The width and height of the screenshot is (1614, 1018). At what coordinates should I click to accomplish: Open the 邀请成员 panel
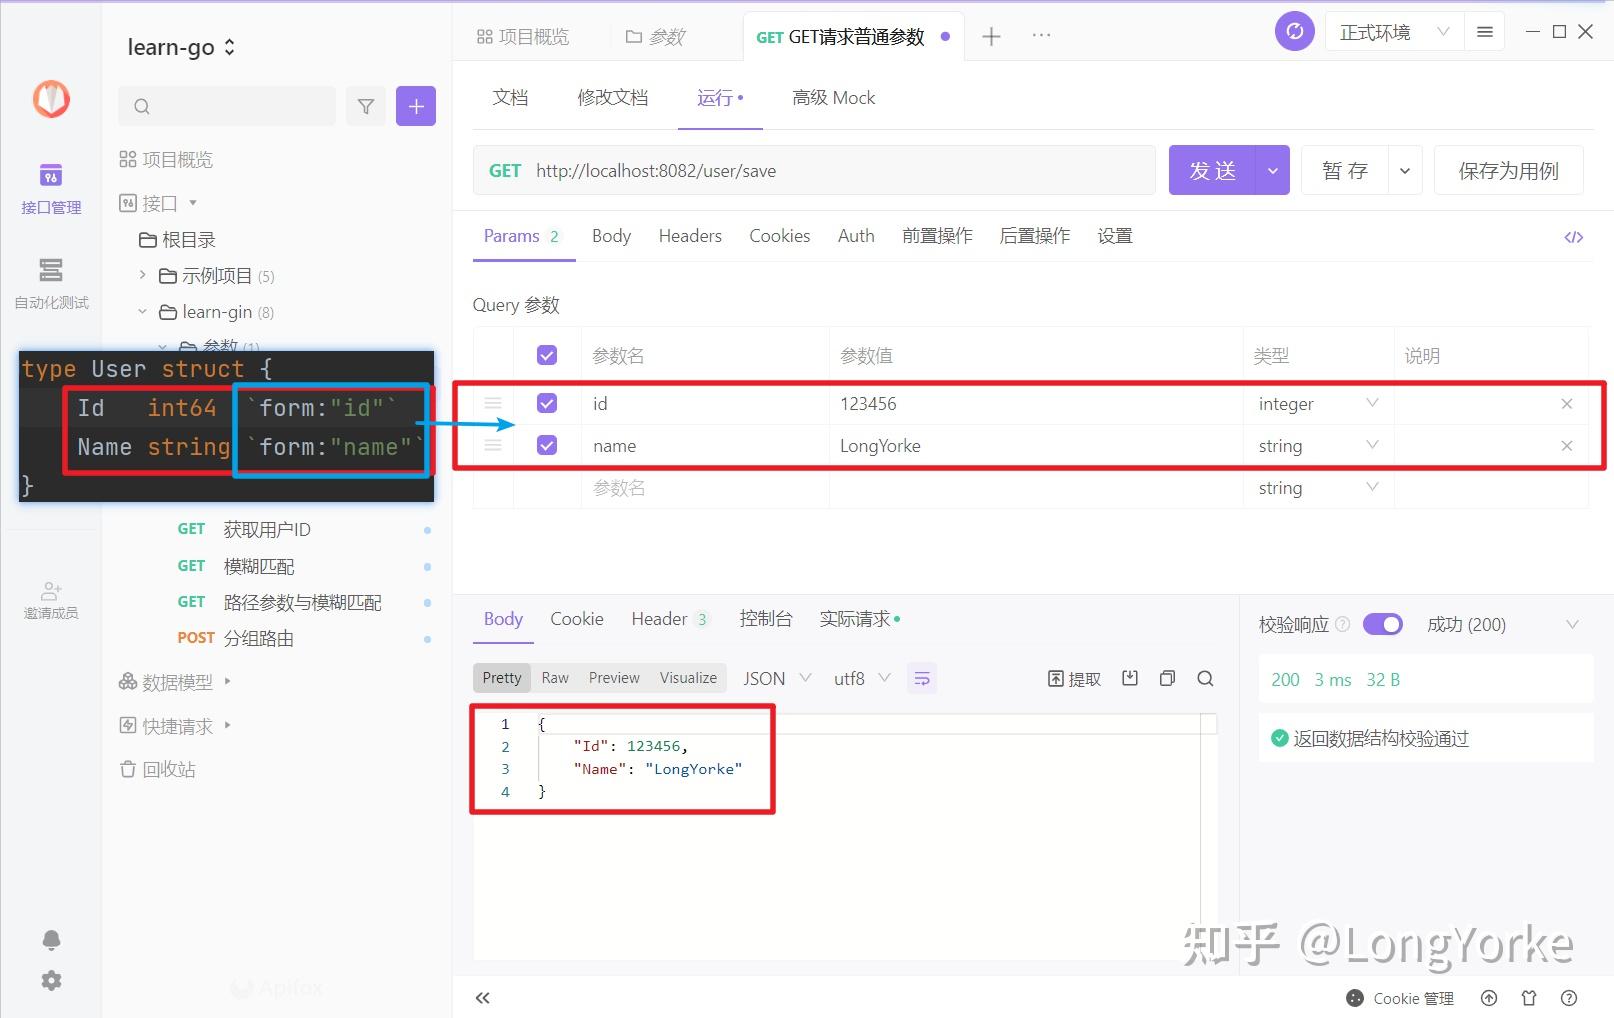[x=50, y=600]
